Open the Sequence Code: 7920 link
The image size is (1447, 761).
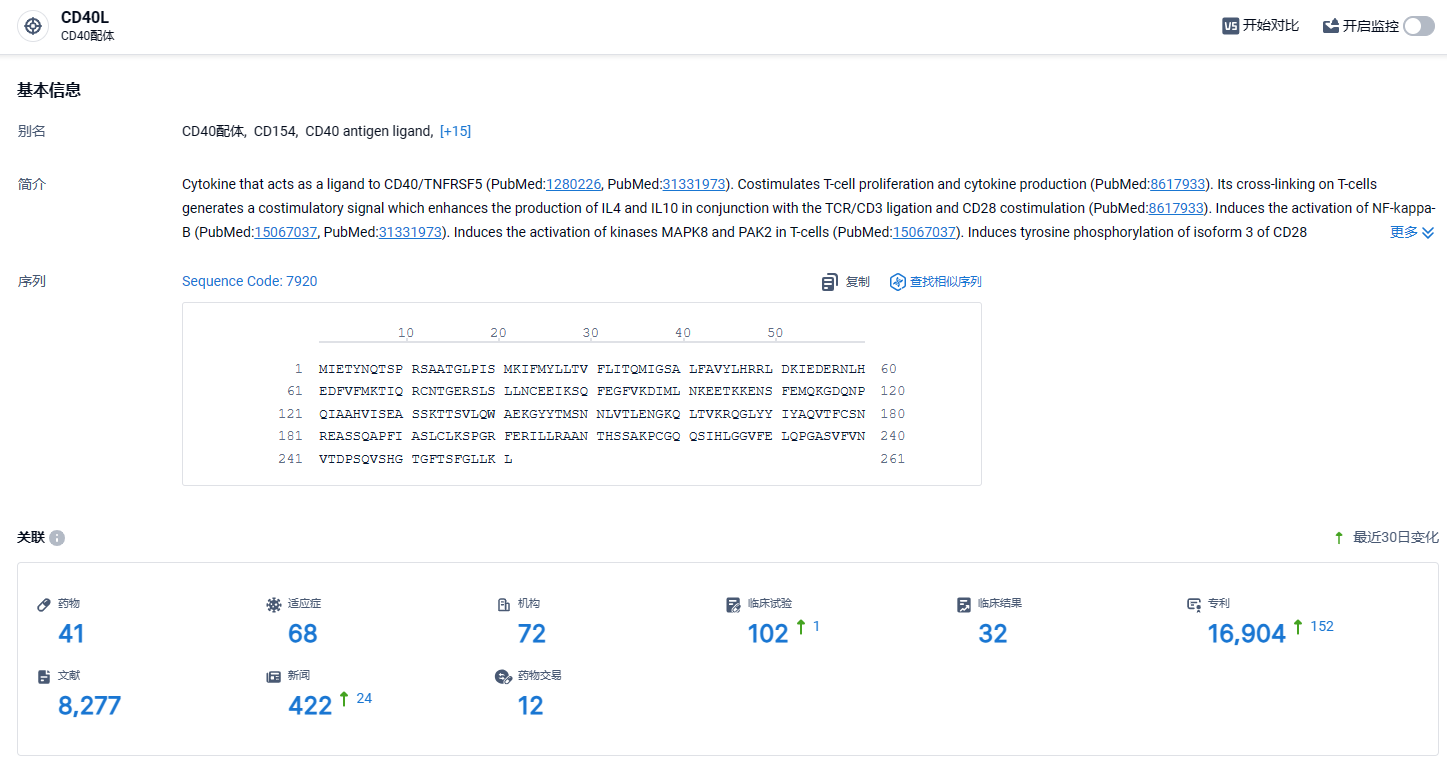pos(250,281)
